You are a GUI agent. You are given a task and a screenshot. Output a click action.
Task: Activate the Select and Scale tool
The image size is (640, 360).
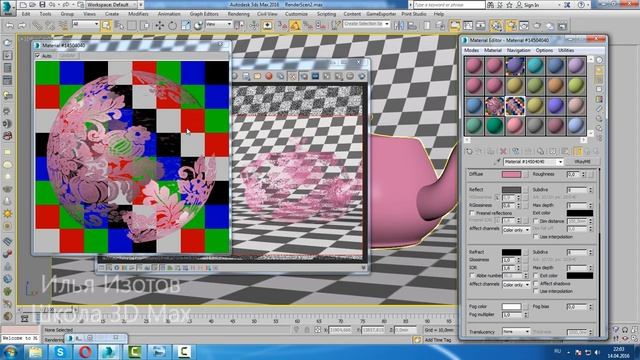tap(185, 25)
